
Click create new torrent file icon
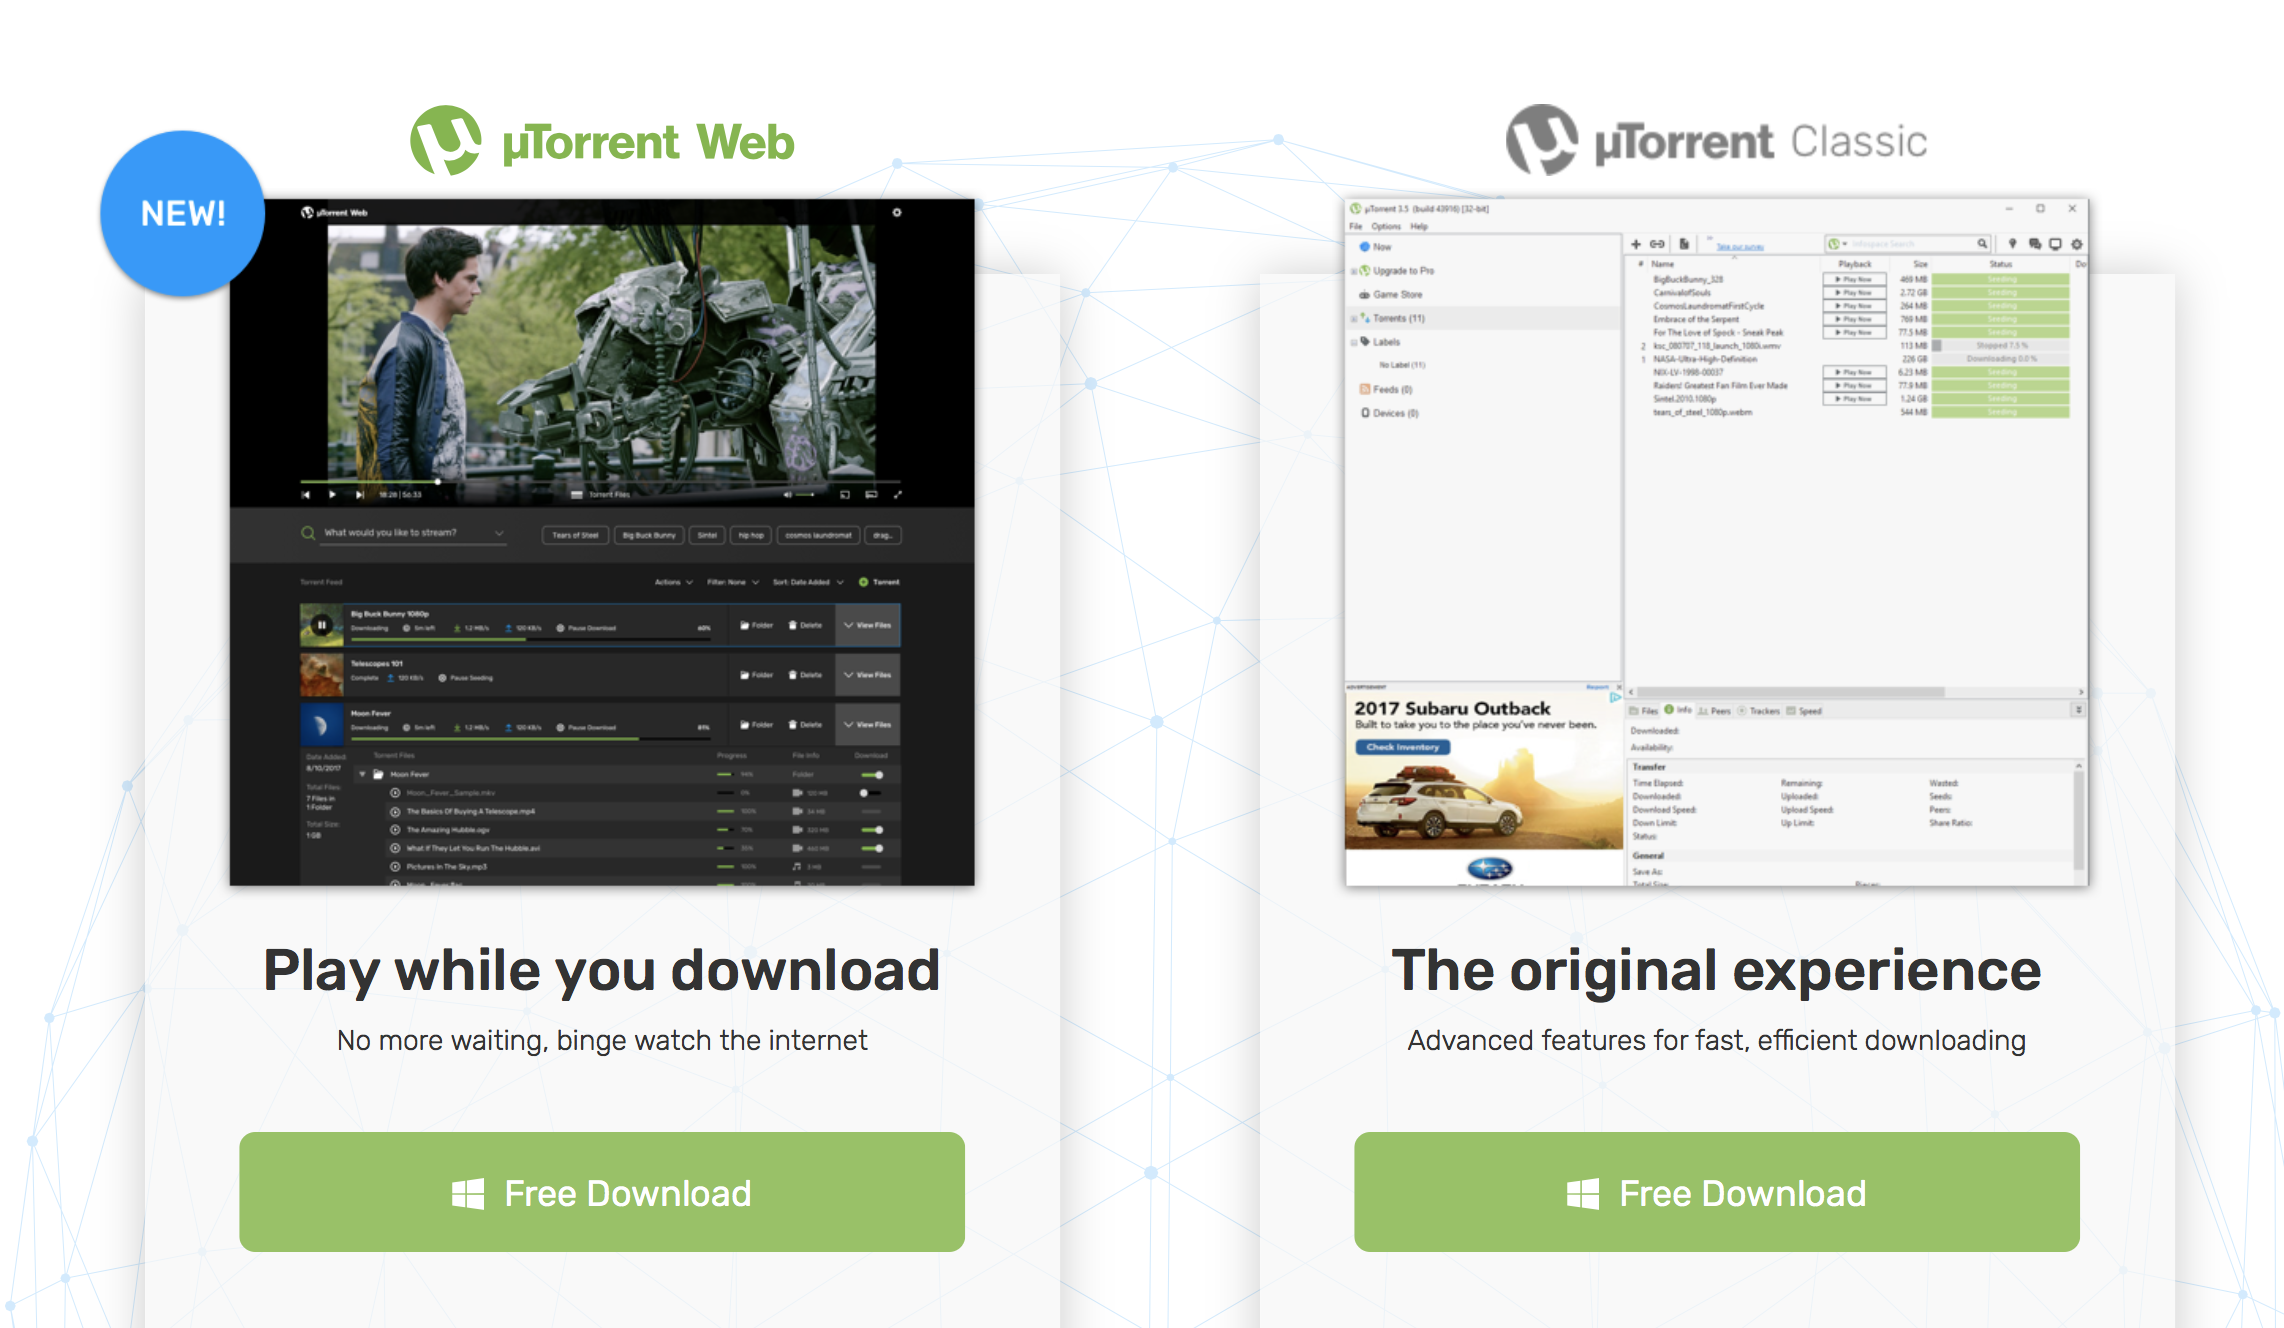click(x=1684, y=244)
